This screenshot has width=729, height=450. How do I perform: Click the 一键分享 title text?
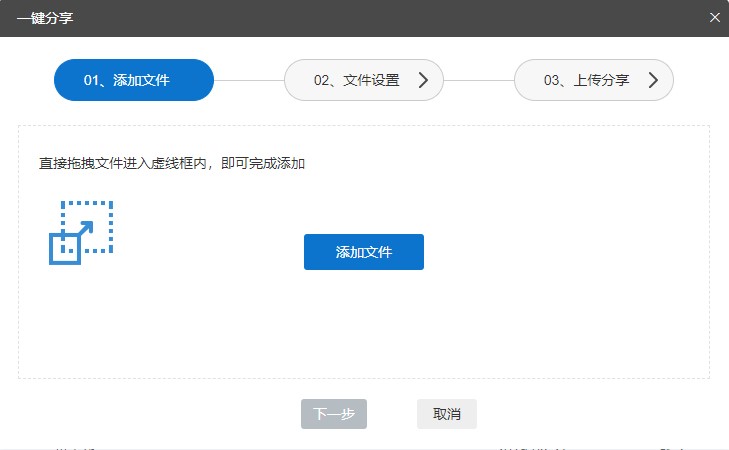click(x=45, y=18)
